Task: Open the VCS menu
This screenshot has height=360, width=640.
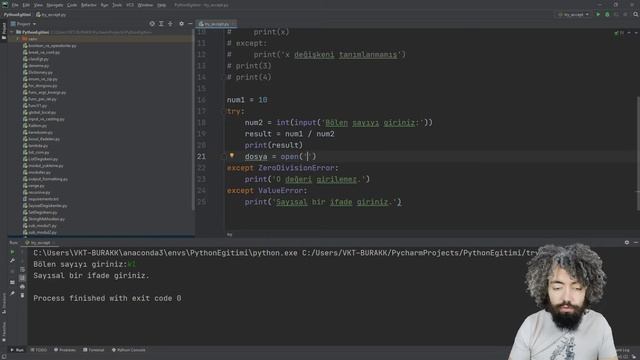Action: point(130,5)
